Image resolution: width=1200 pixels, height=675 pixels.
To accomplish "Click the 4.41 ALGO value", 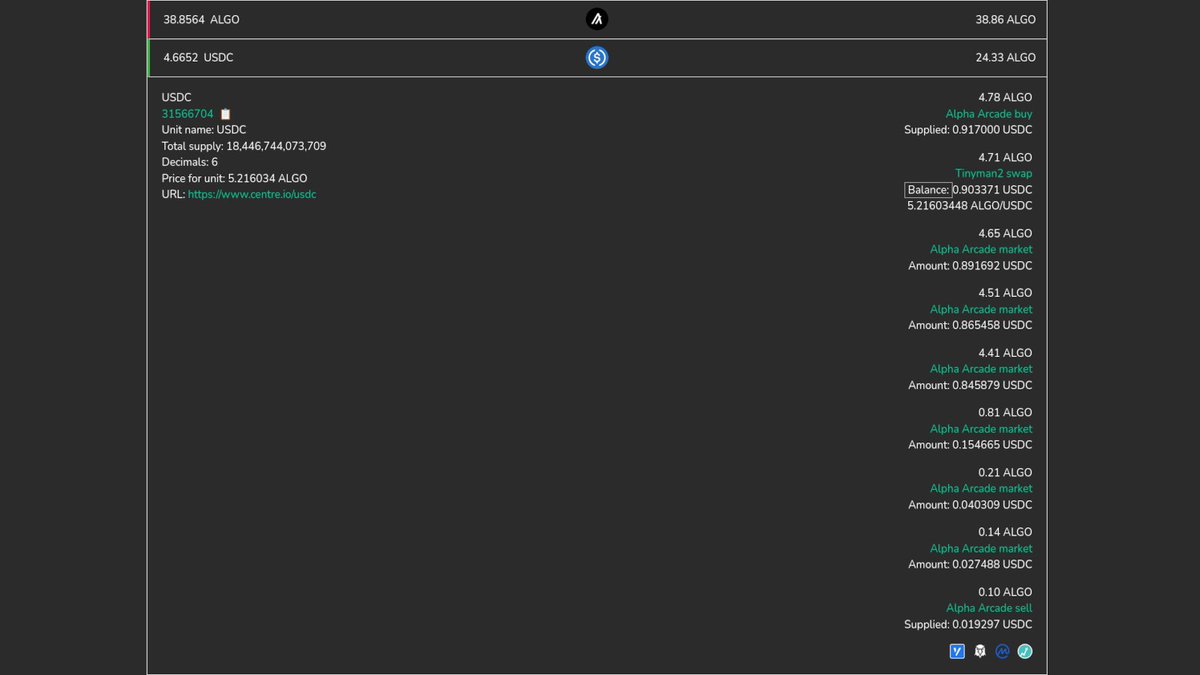I will pyautogui.click(x=1005, y=353).
